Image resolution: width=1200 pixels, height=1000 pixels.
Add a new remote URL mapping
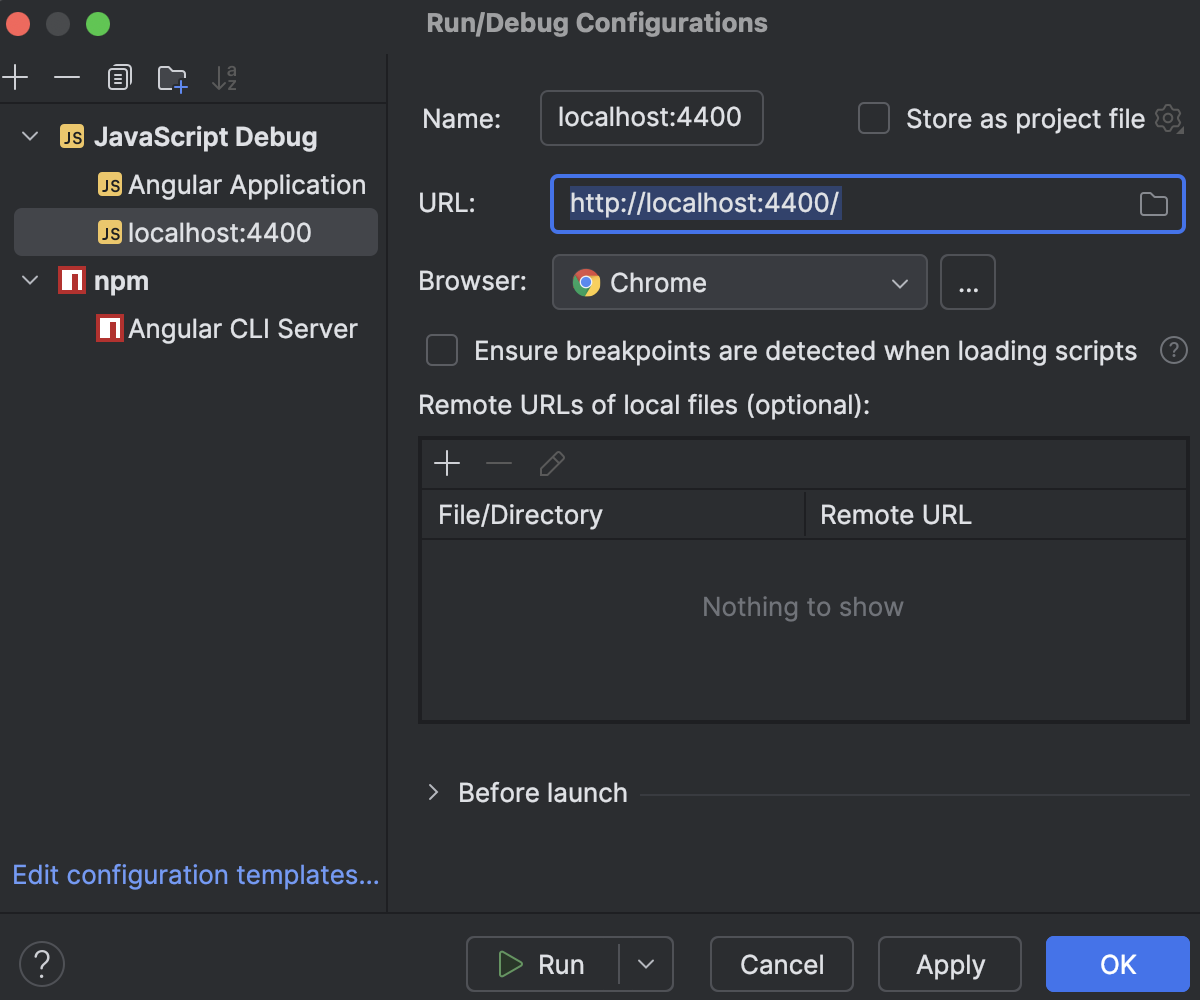tap(447, 463)
